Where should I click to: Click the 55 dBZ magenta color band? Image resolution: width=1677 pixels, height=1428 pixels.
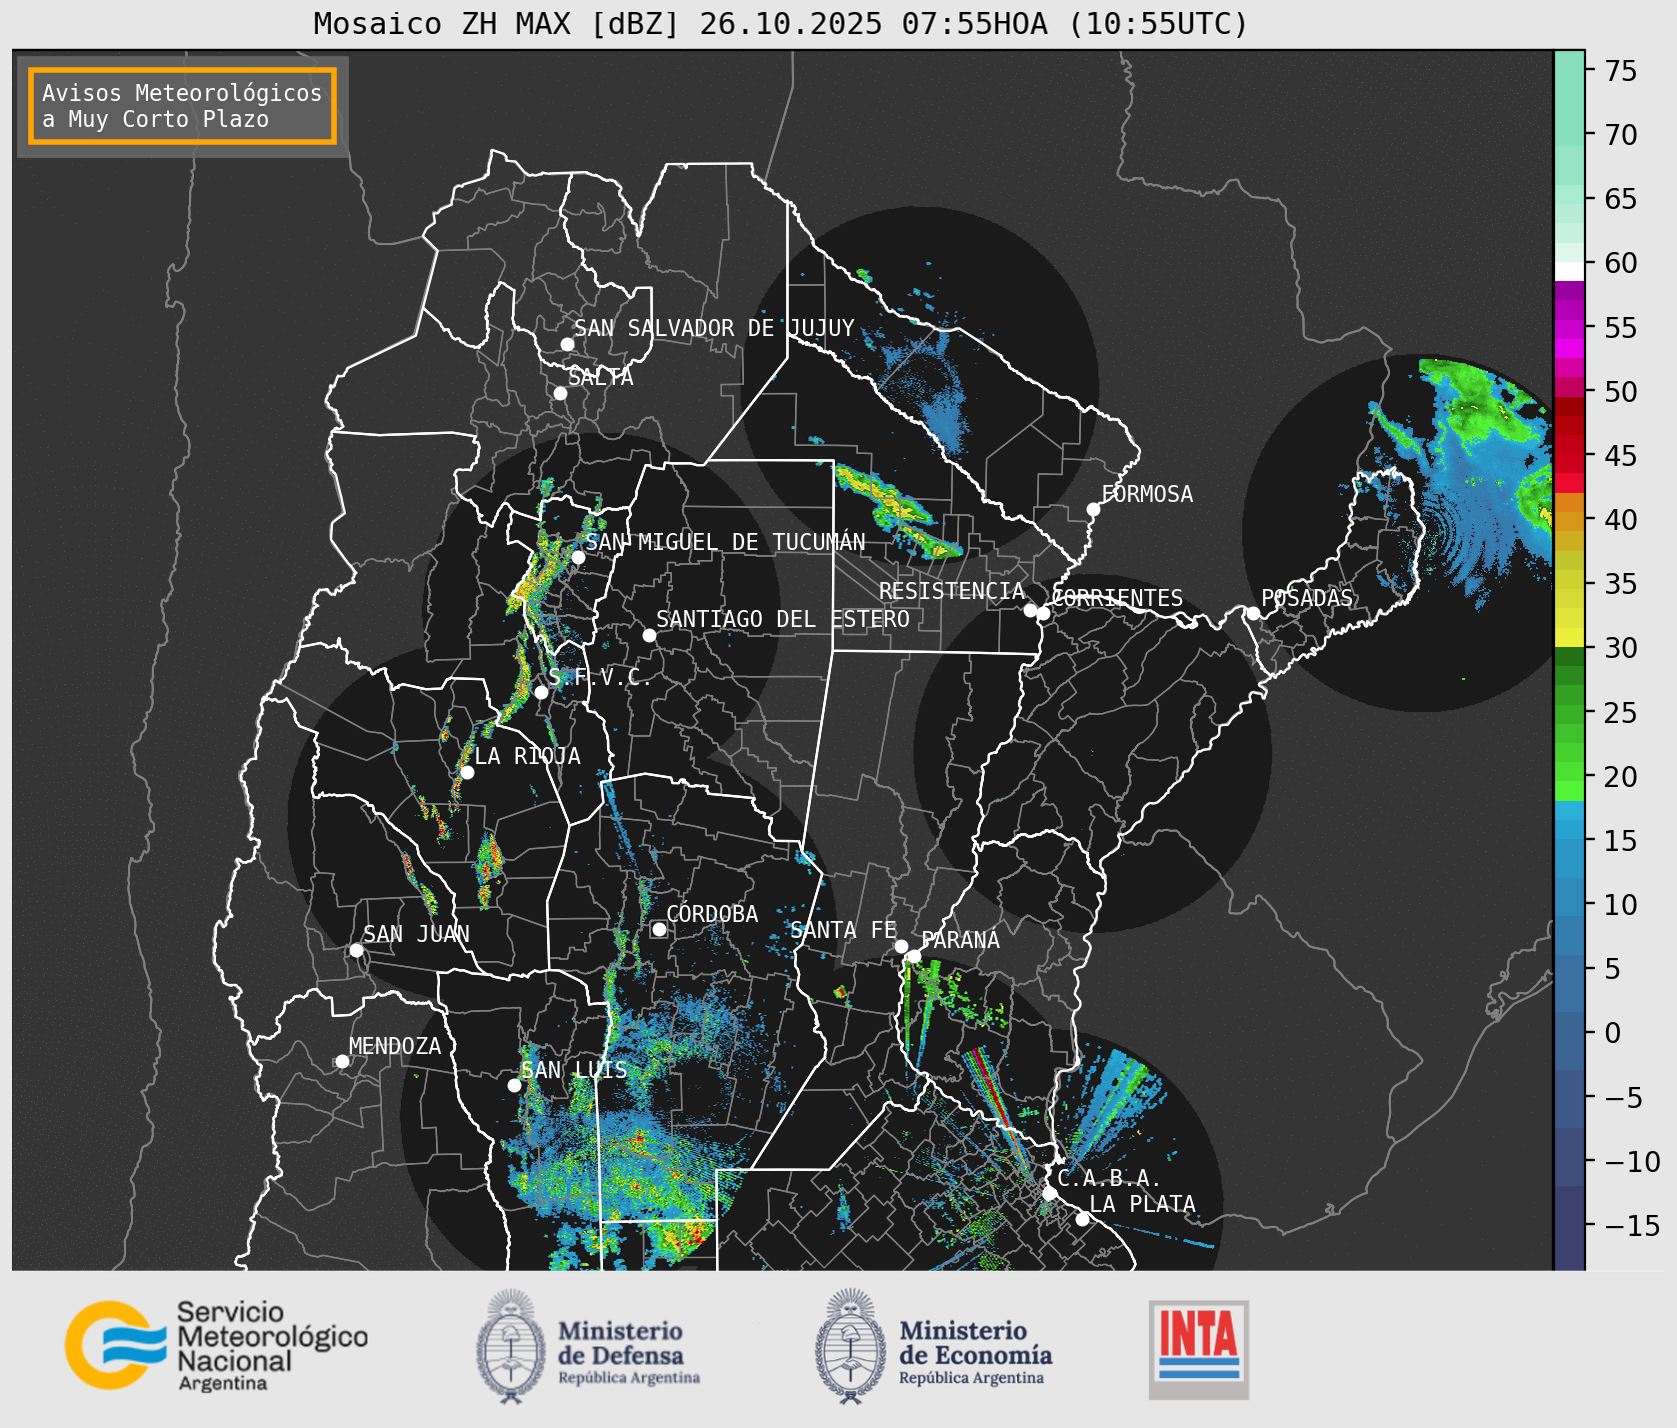(1569, 328)
